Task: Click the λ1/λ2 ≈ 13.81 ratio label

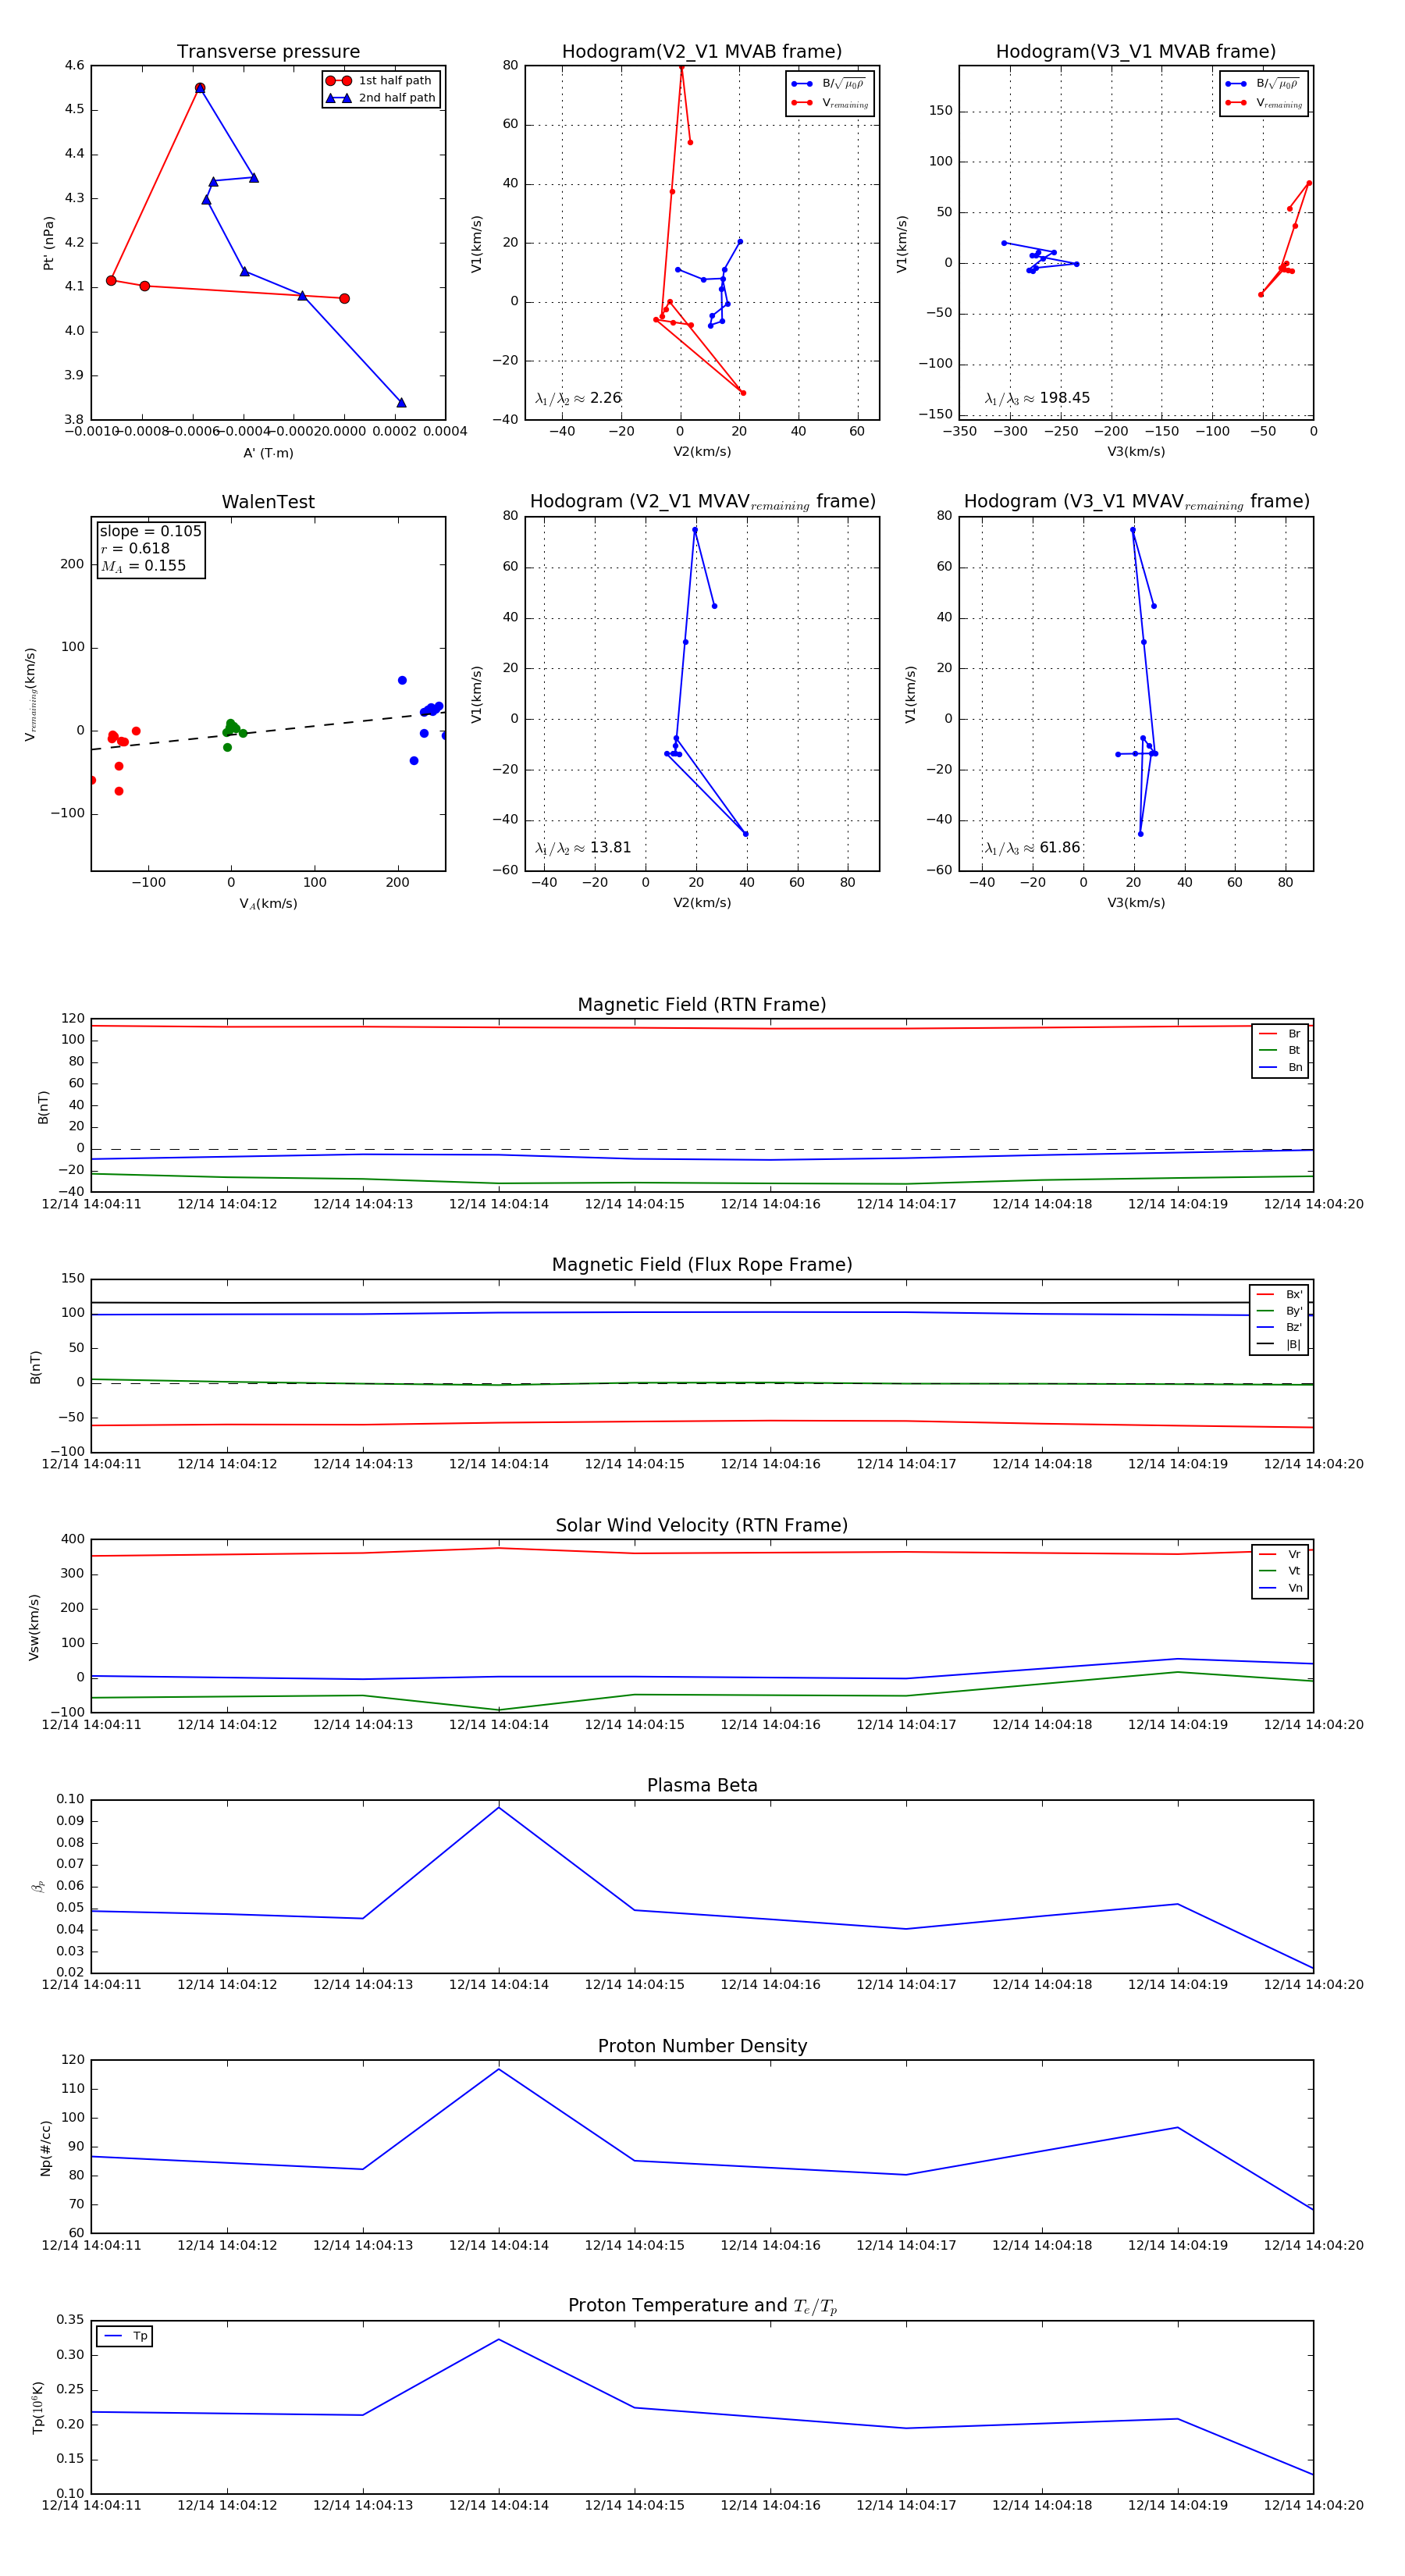Action: point(583,848)
